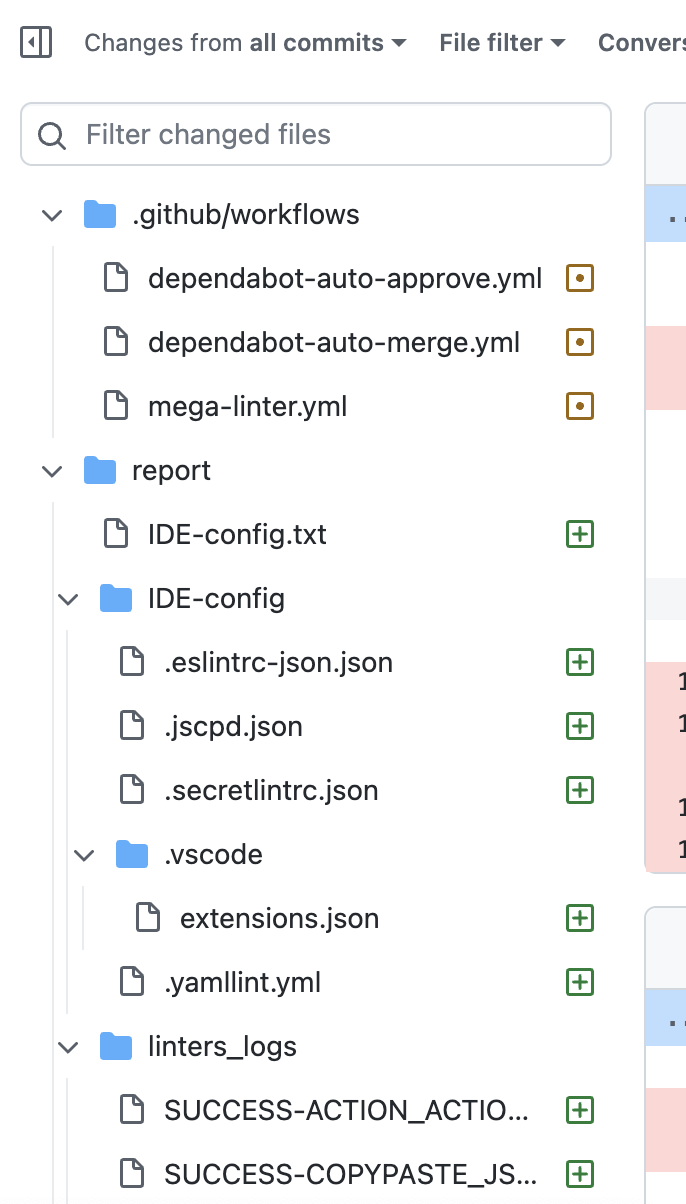This screenshot has width=686, height=1204.
Task: Click the added-file marker for .secretlintrc.json
Action: 579,790
